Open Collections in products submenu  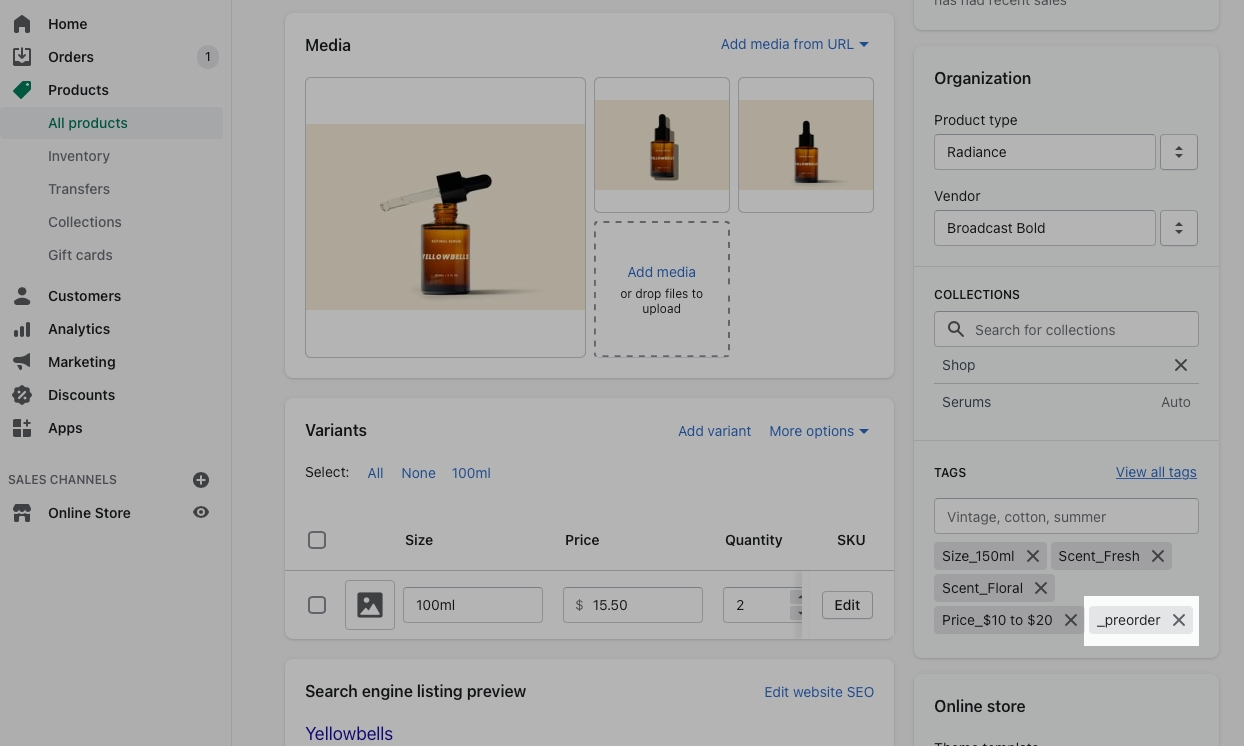click(x=85, y=222)
